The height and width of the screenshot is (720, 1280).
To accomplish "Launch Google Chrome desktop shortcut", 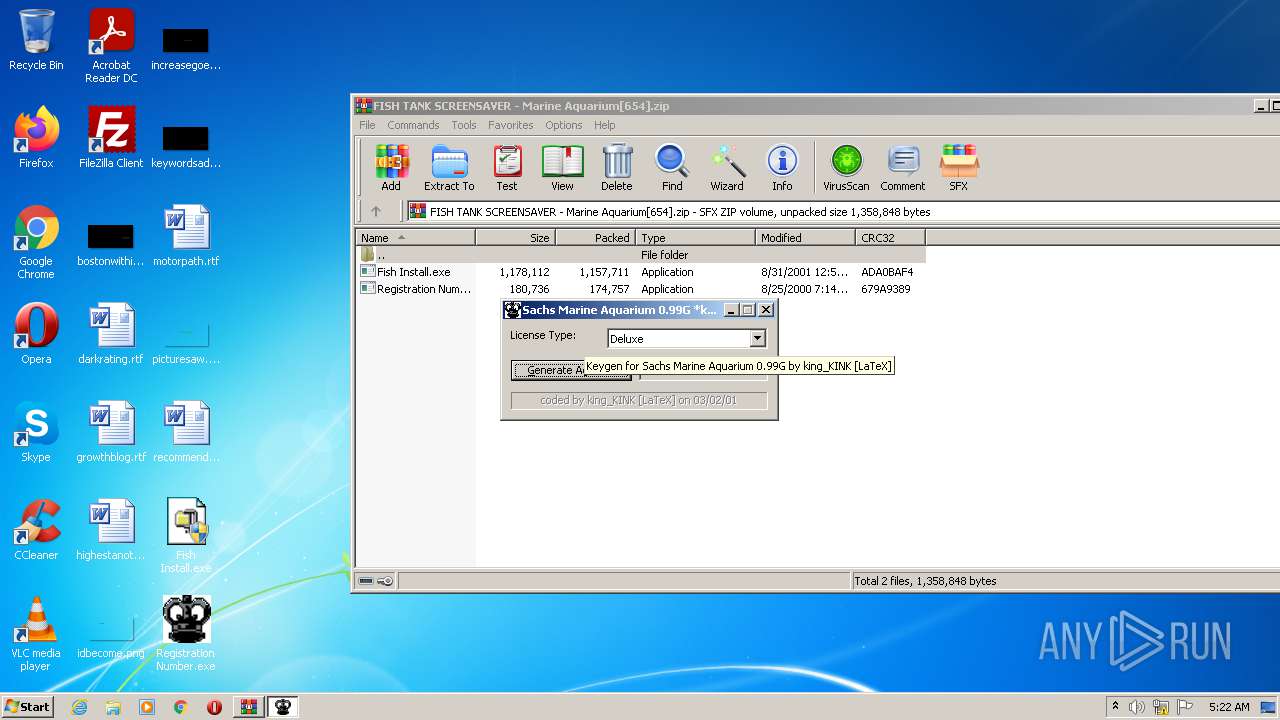I will coord(36,242).
